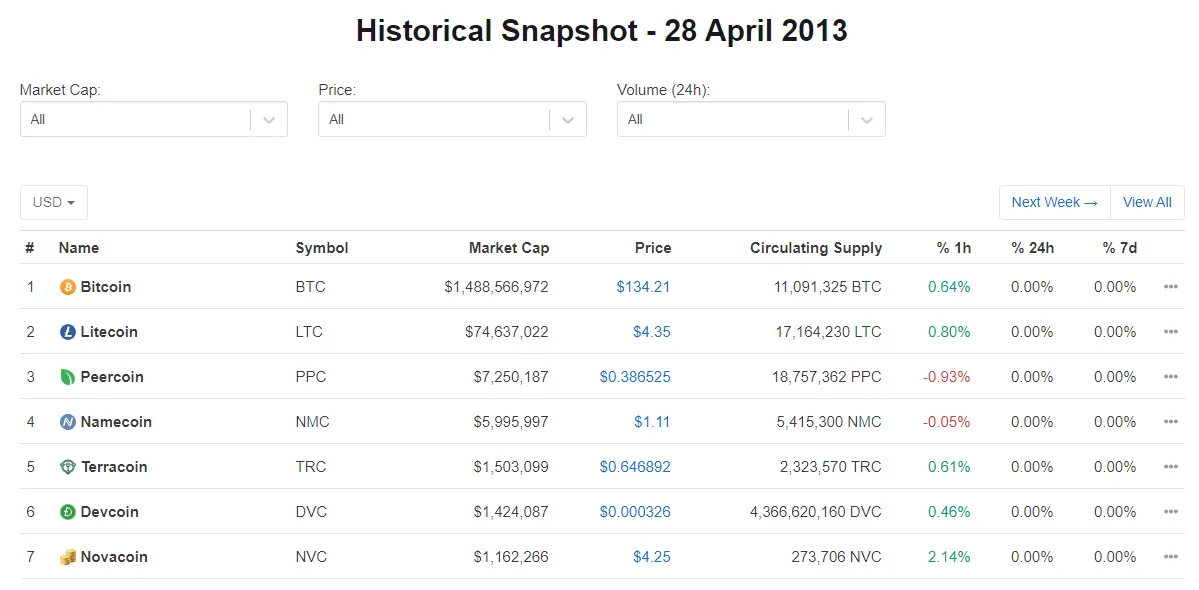Click the Terracoin logo icon
This screenshot has height=590, width=1199.
(x=67, y=467)
